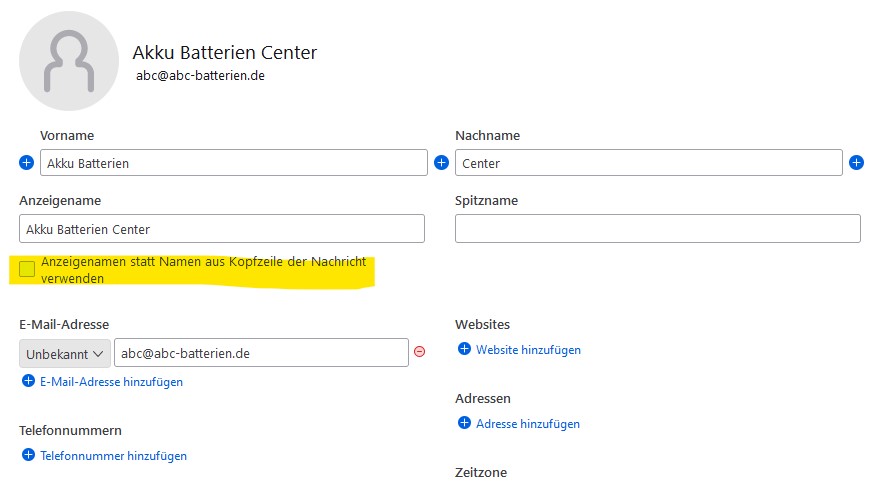Click the Telefonnummer hinzufügen link
Viewport: 879px width, 486px height.
(x=113, y=456)
